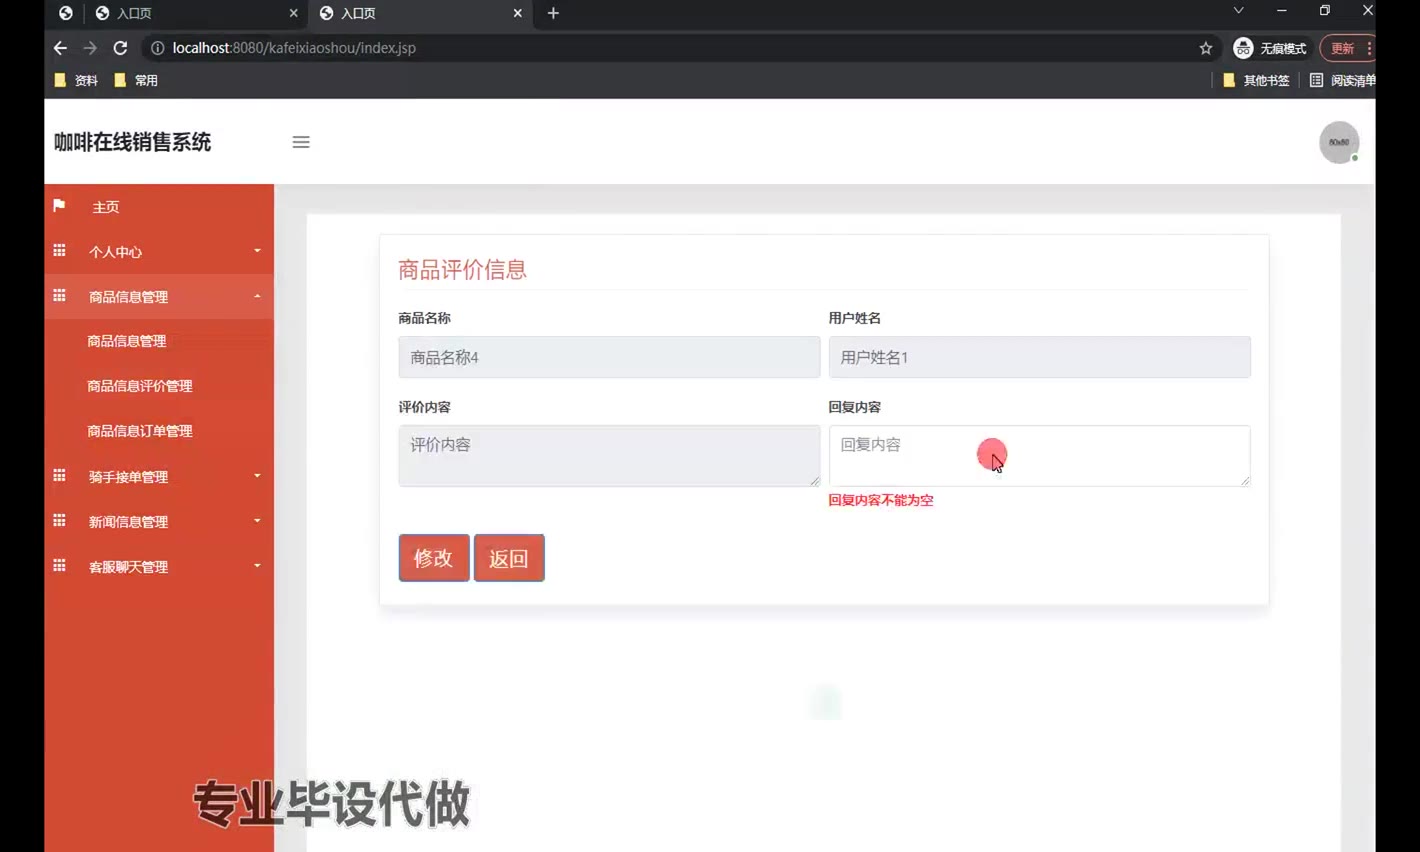The height and width of the screenshot is (852, 1420).
Task: Click the 回复内容不能为空 error message
Action: pyautogui.click(x=881, y=500)
